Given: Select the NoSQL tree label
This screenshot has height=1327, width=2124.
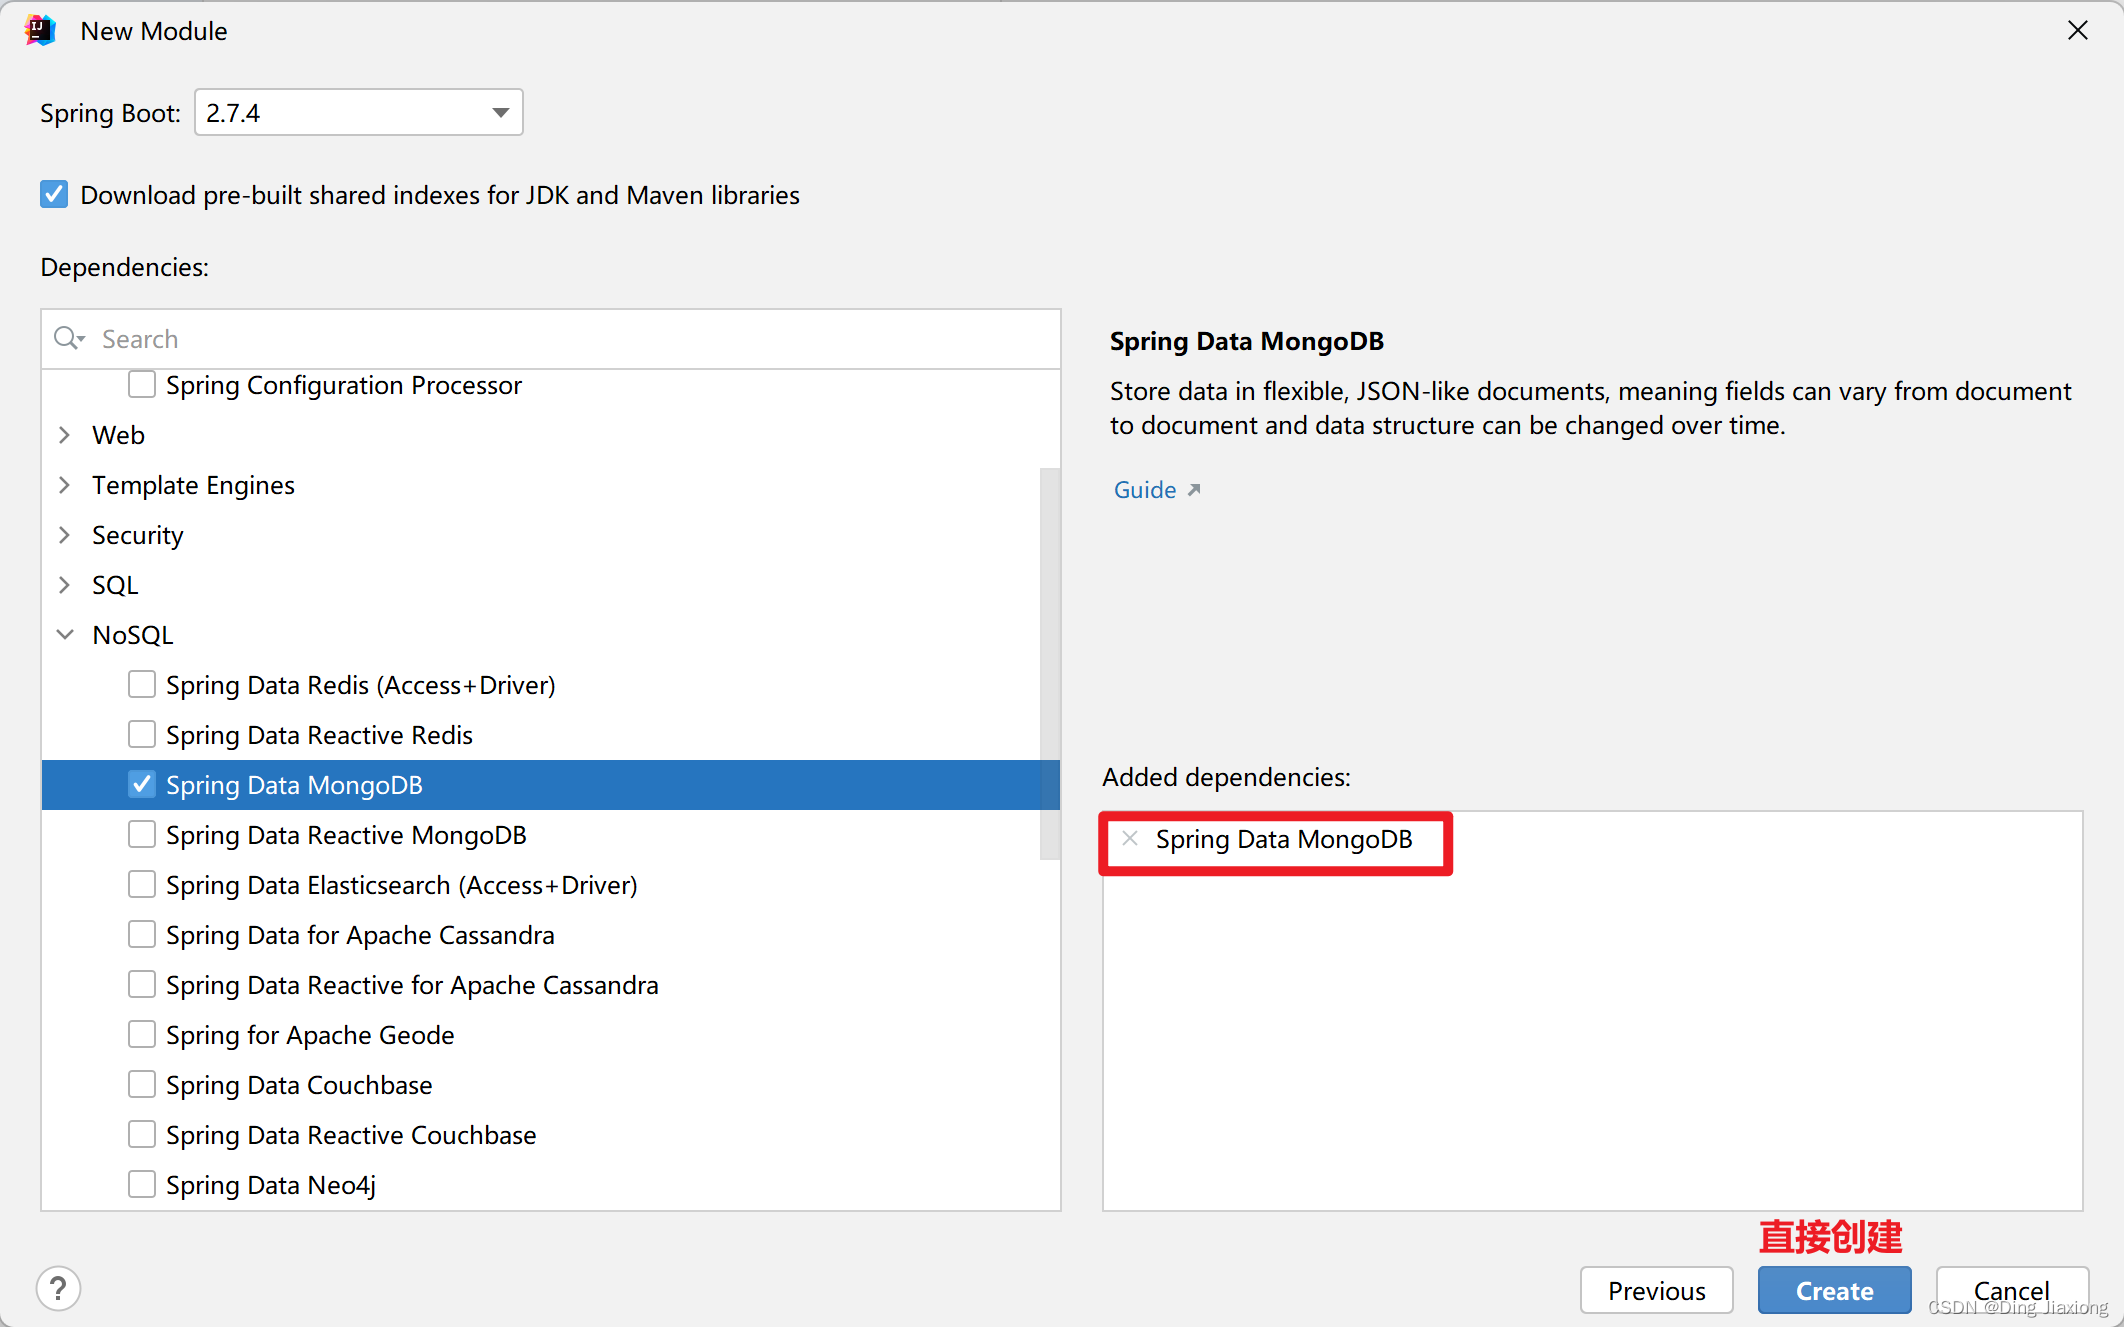Looking at the screenshot, I should [x=133, y=635].
